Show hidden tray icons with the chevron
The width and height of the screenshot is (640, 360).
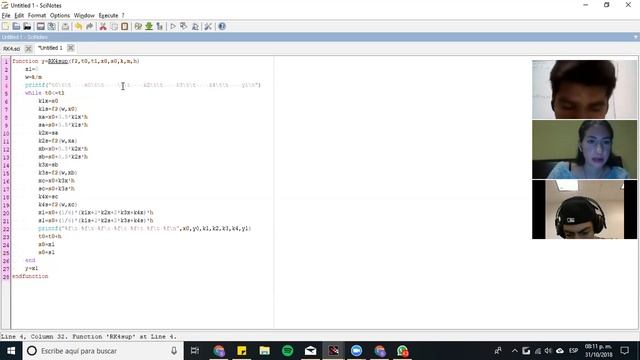click(x=514, y=351)
